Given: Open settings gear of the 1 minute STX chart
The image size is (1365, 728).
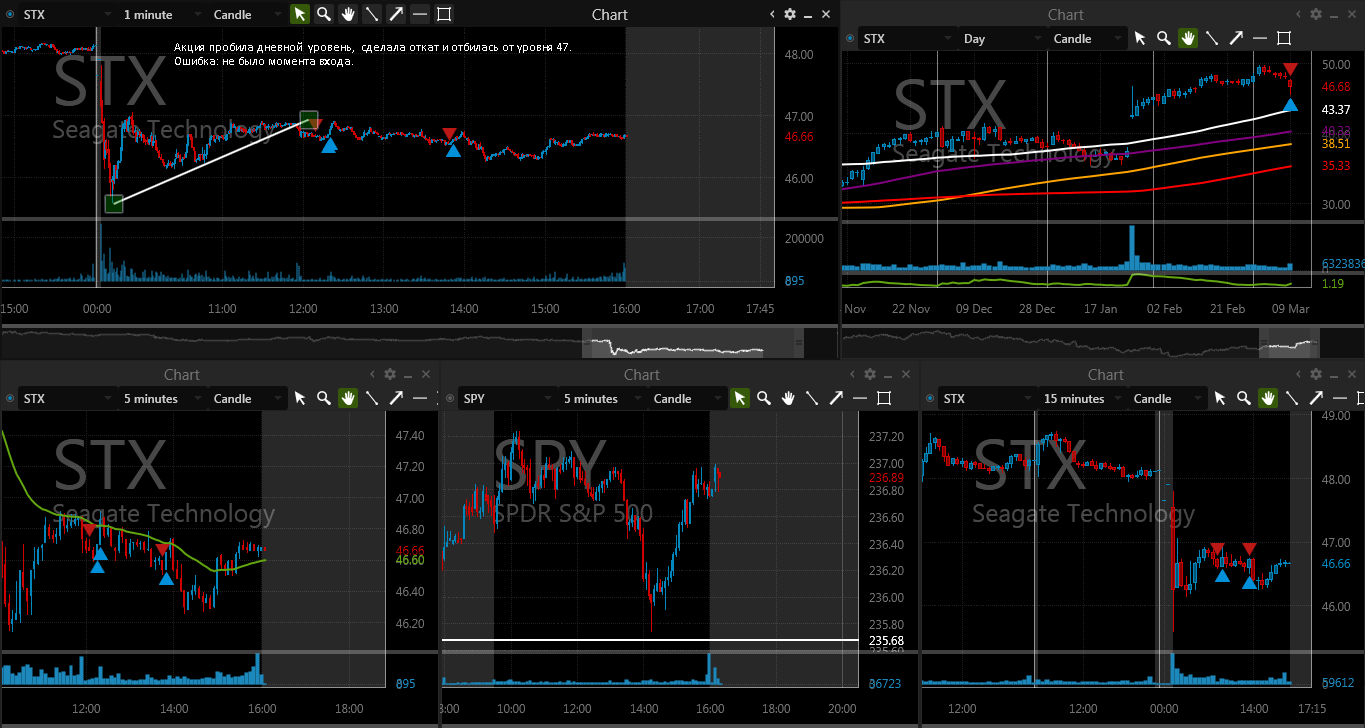Looking at the screenshot, I should point(790,14).
